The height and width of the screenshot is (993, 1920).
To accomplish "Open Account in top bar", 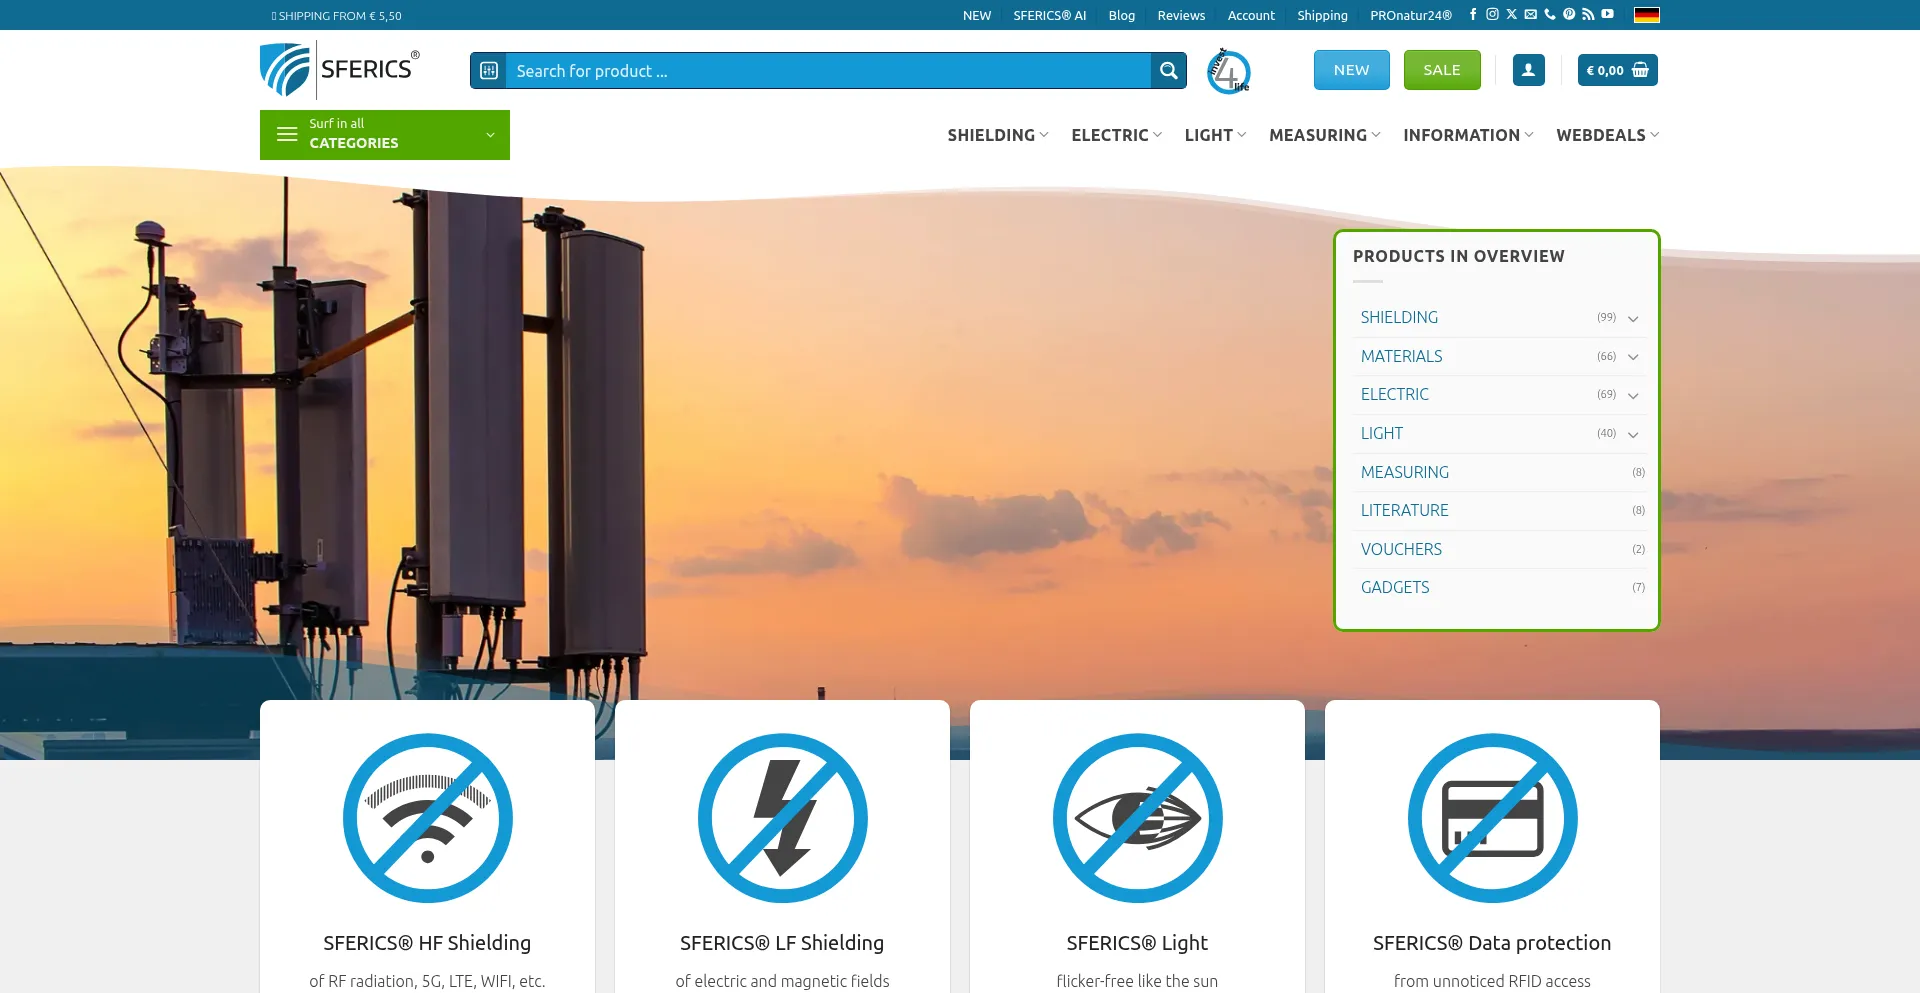I will (x=1251, y=16).
